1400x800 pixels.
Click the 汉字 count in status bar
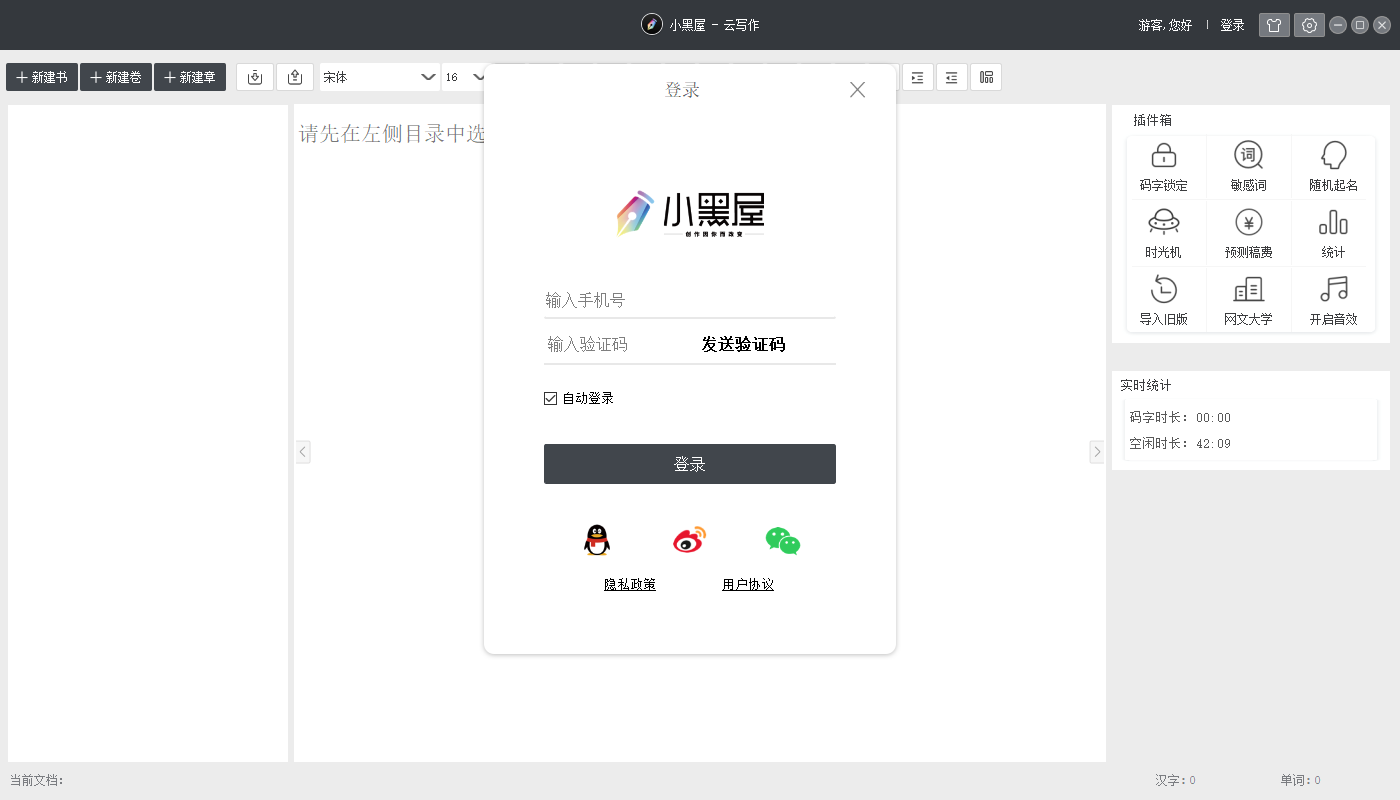point(1175,780)
